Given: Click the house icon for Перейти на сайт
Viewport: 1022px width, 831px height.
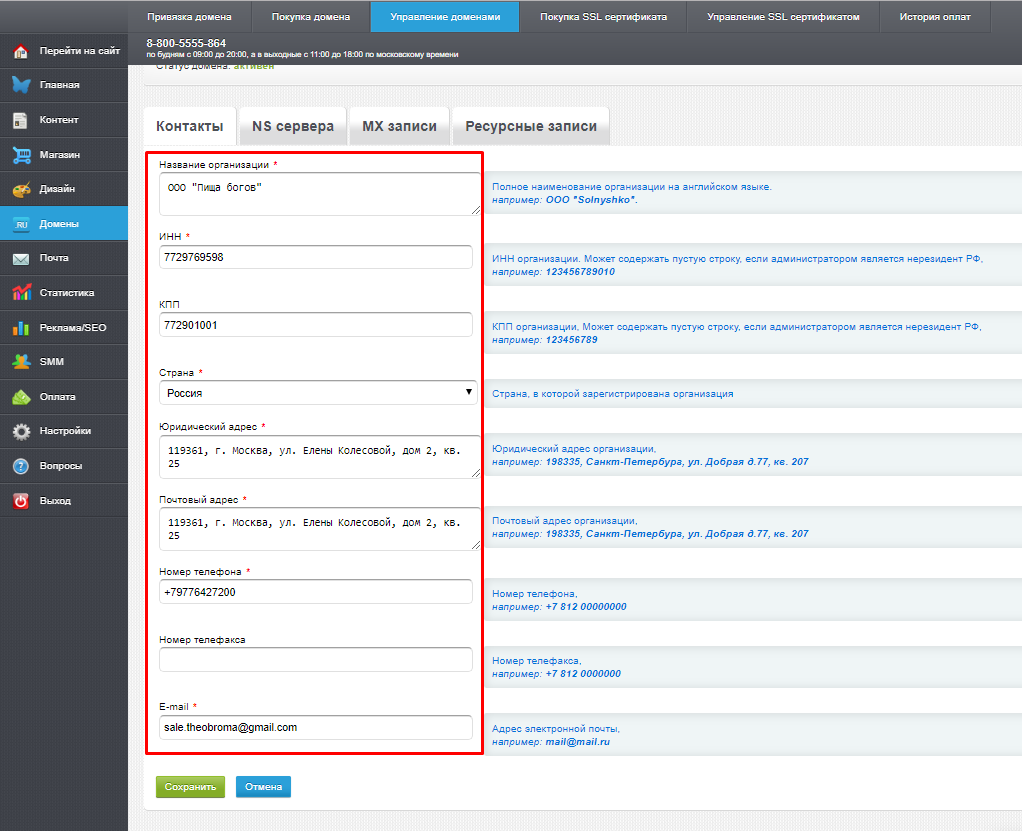Looking at the screenshot, I should pyautogui.click(x=21, y=51).
